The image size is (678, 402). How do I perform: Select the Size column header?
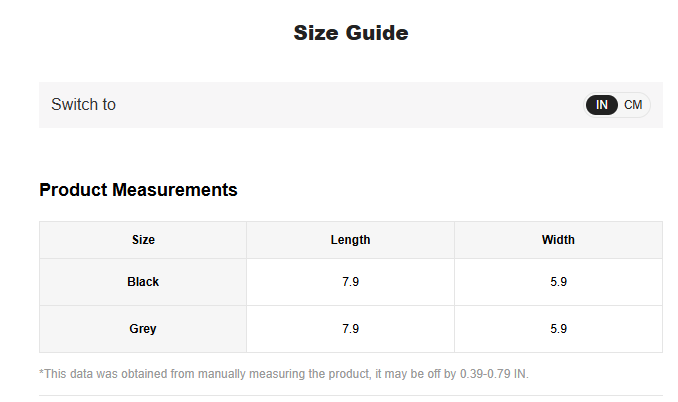143,240
